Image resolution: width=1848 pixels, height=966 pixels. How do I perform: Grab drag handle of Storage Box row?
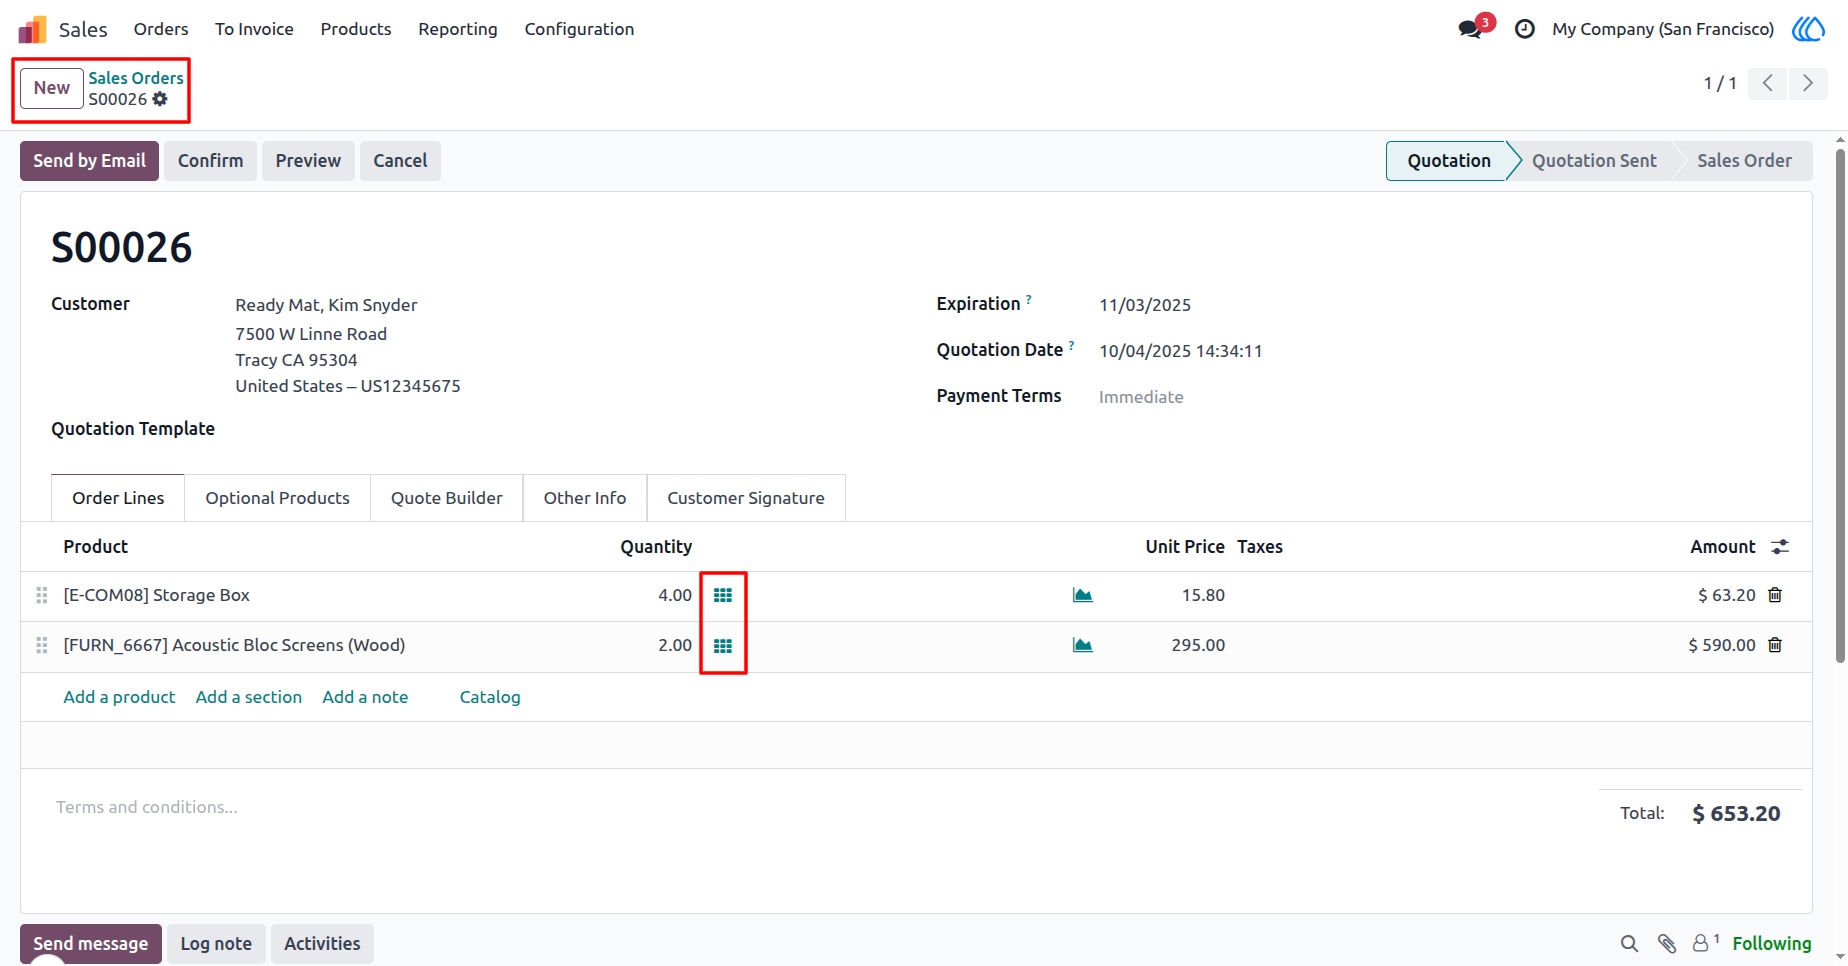42,595
